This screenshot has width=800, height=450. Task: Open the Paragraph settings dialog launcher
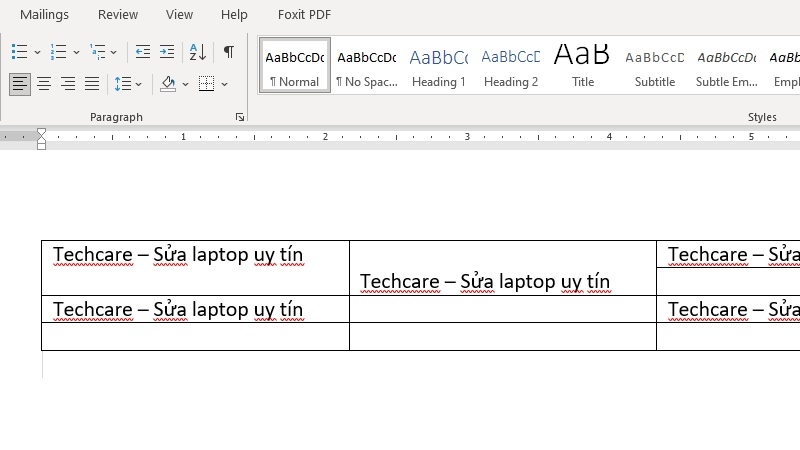tap(240, 117)
